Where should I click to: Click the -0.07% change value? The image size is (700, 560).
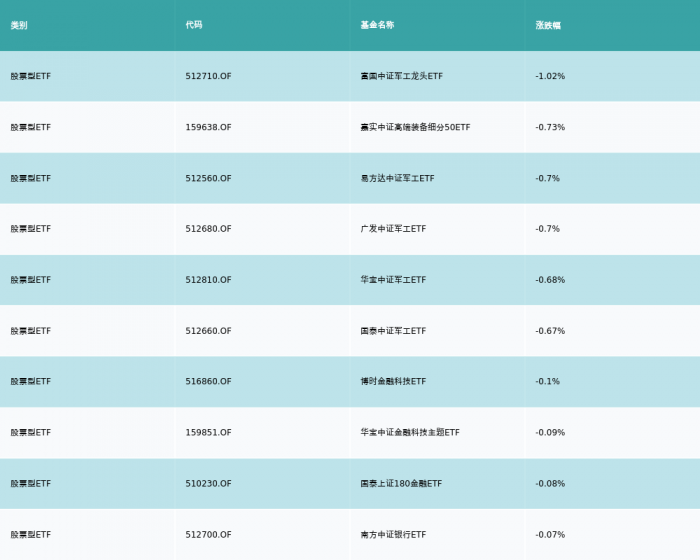coord(550,535)
